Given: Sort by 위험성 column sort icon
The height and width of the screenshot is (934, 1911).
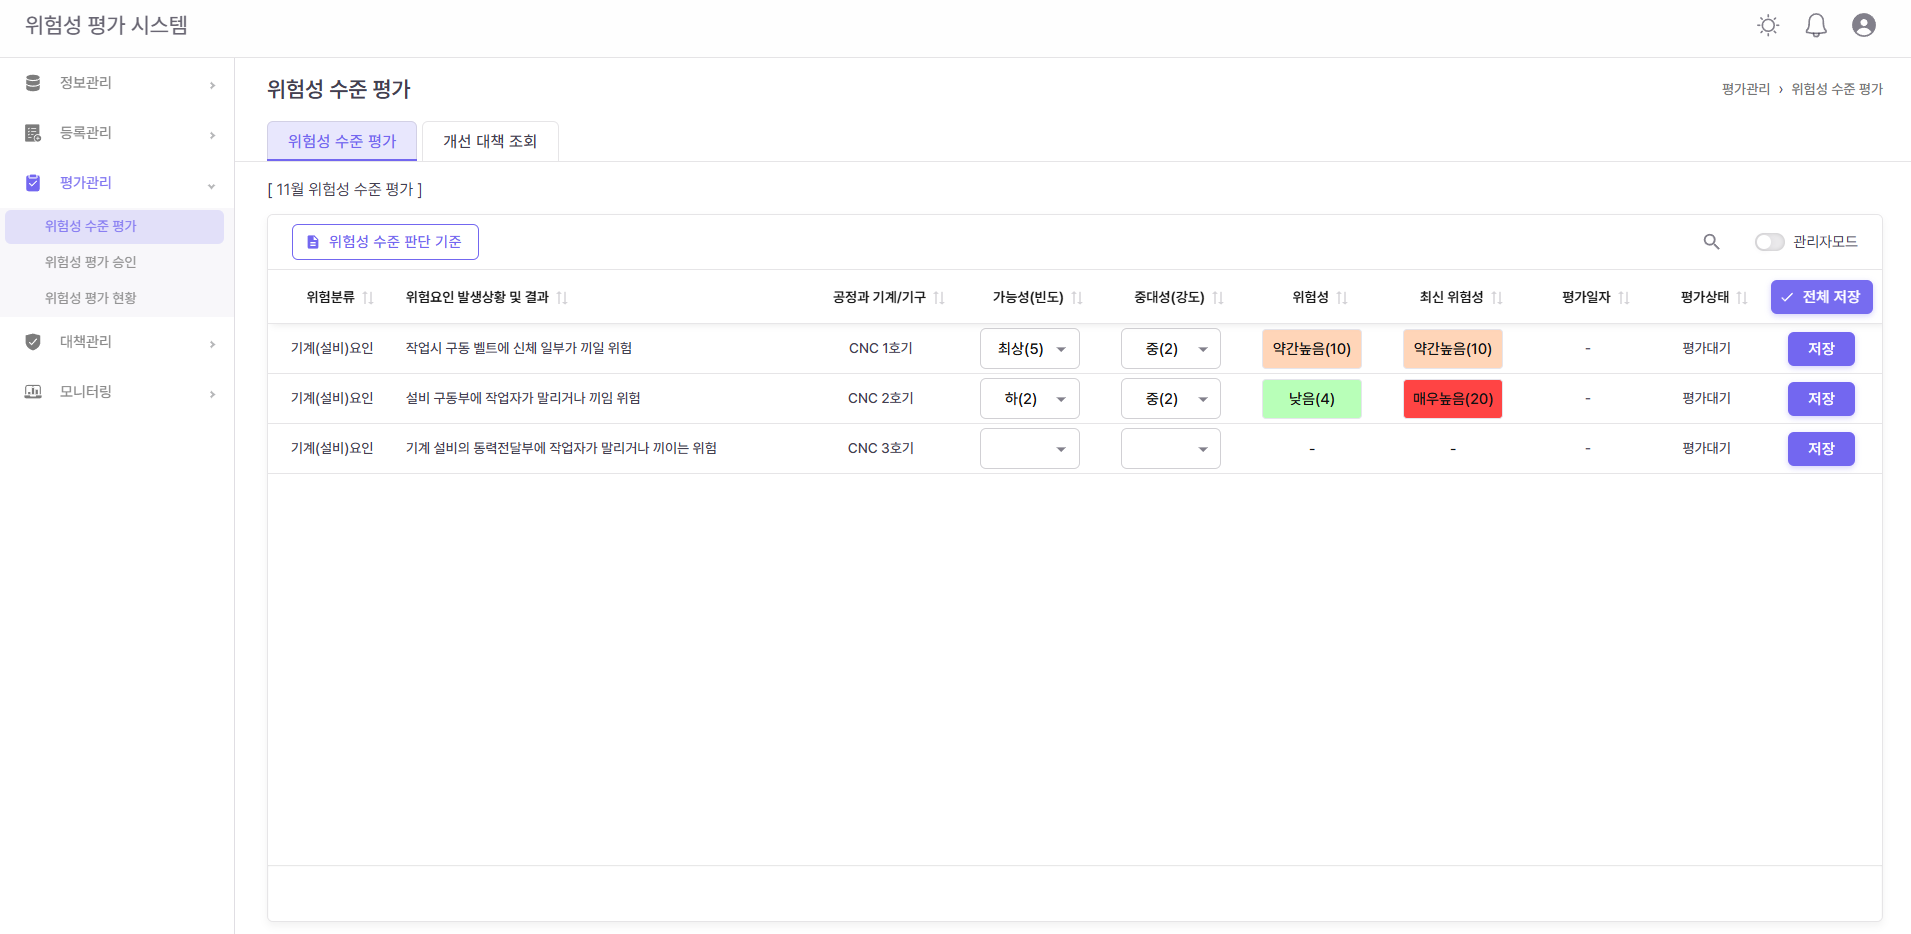Looking at the screenshot, I should pos(1342,298).
